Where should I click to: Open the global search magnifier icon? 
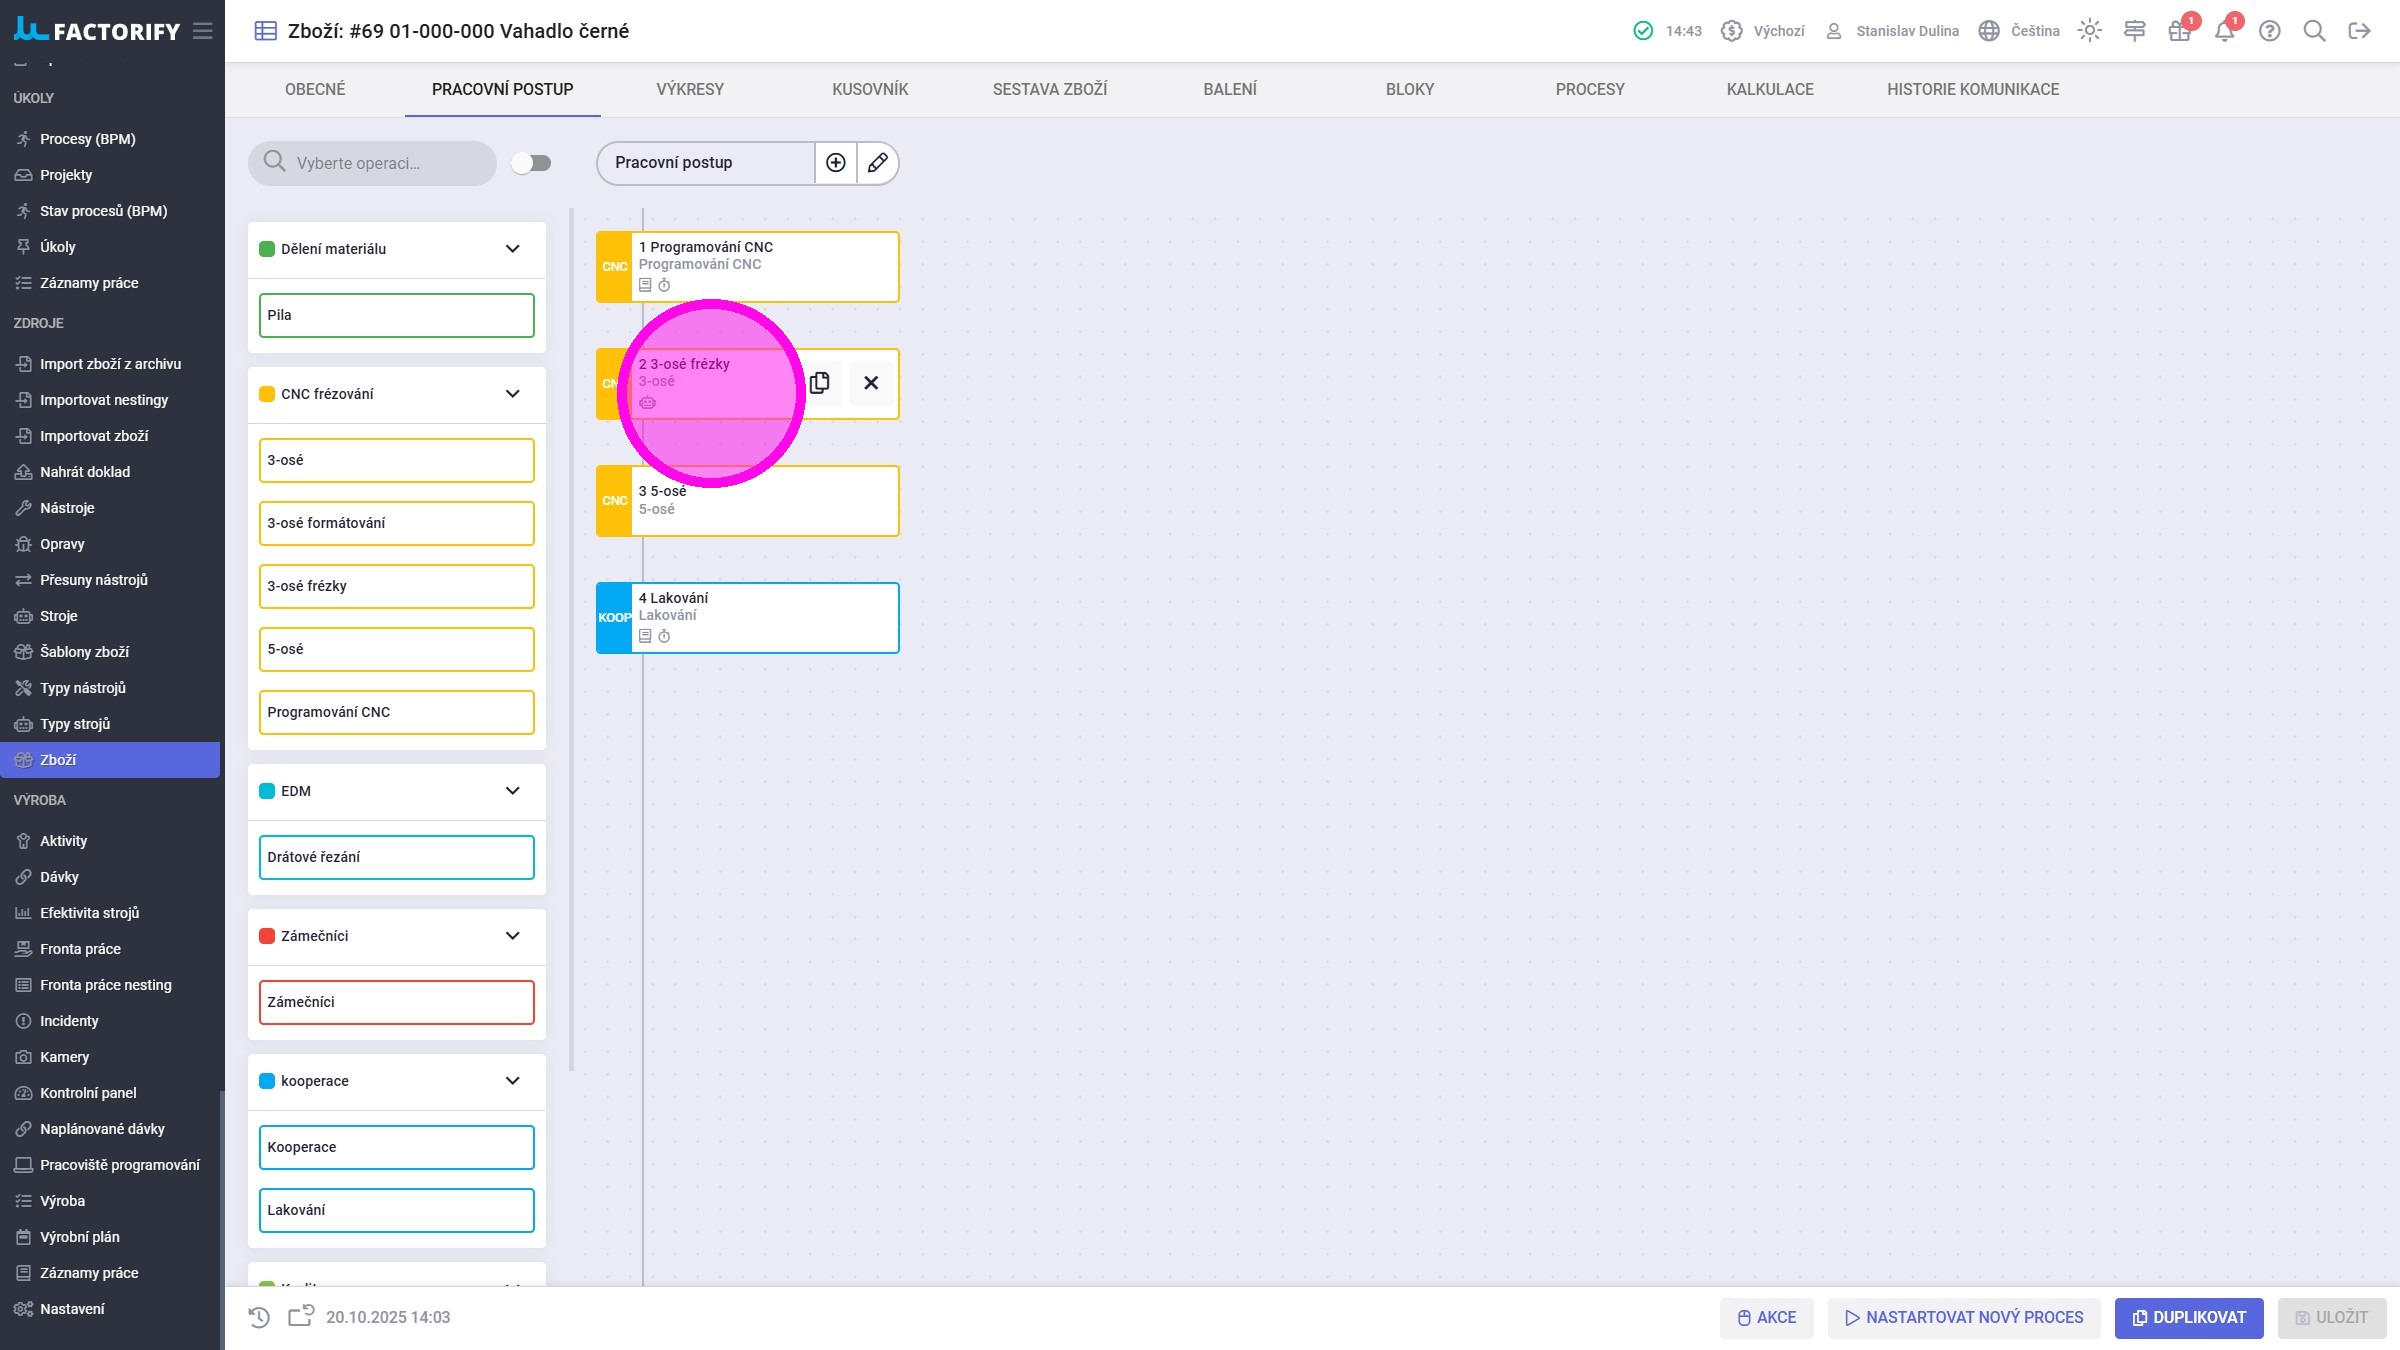[x=2314, y=31]
